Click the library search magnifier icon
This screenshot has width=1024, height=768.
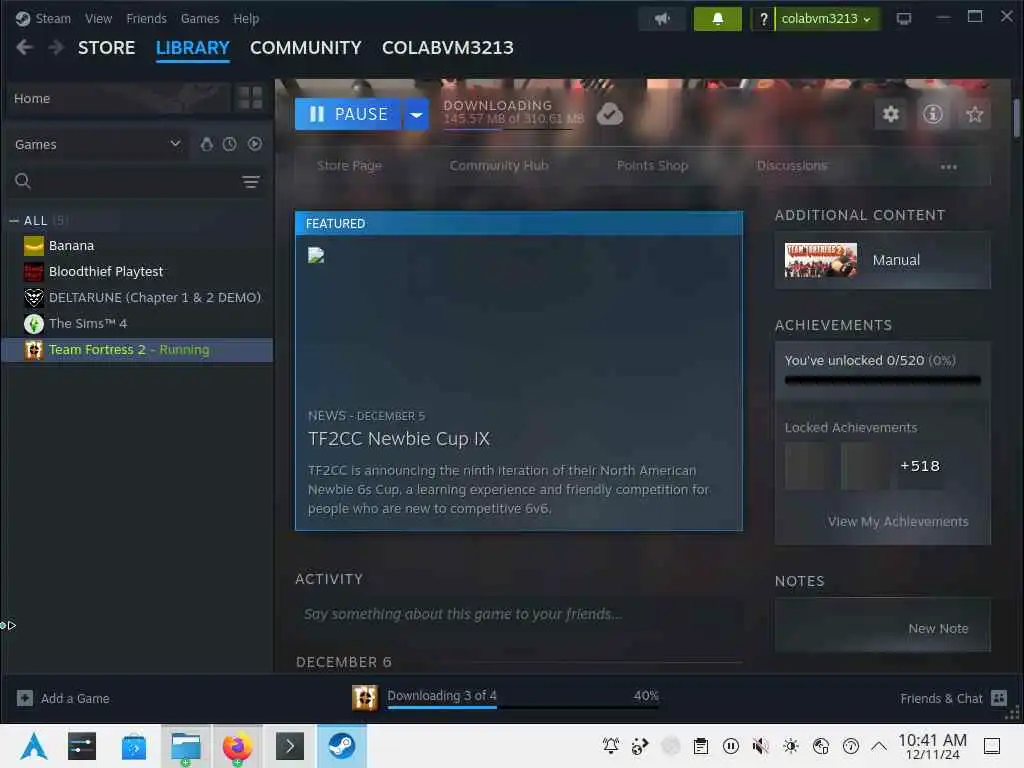23,181
